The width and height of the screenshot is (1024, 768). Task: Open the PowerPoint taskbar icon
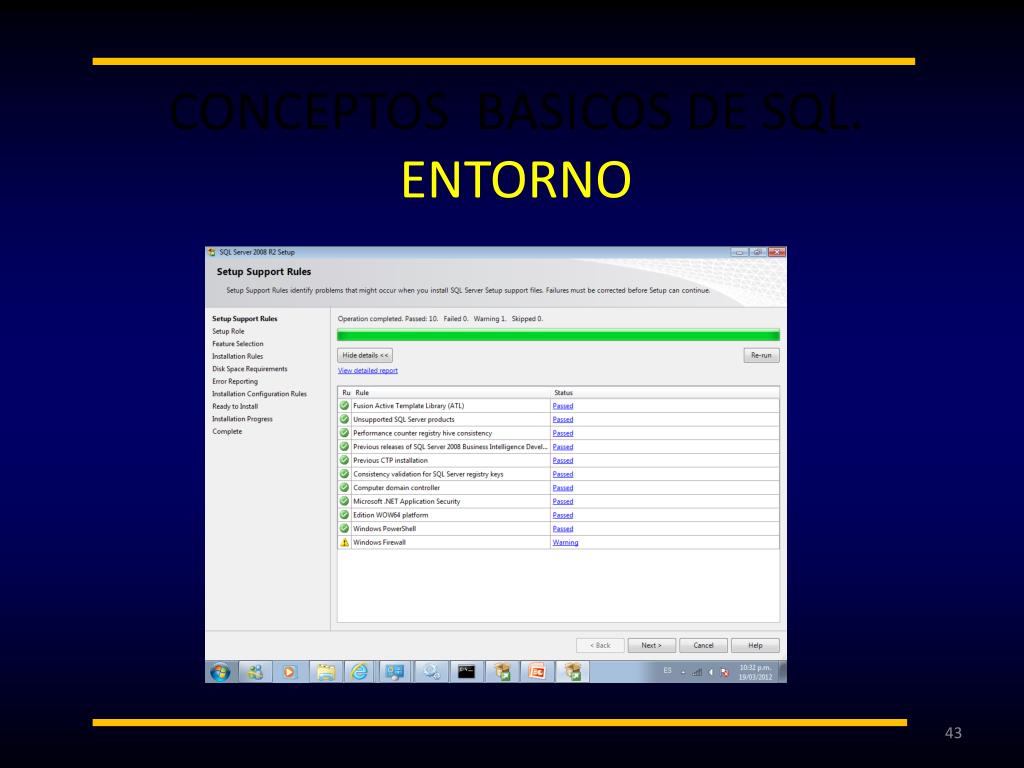[537, 671]
